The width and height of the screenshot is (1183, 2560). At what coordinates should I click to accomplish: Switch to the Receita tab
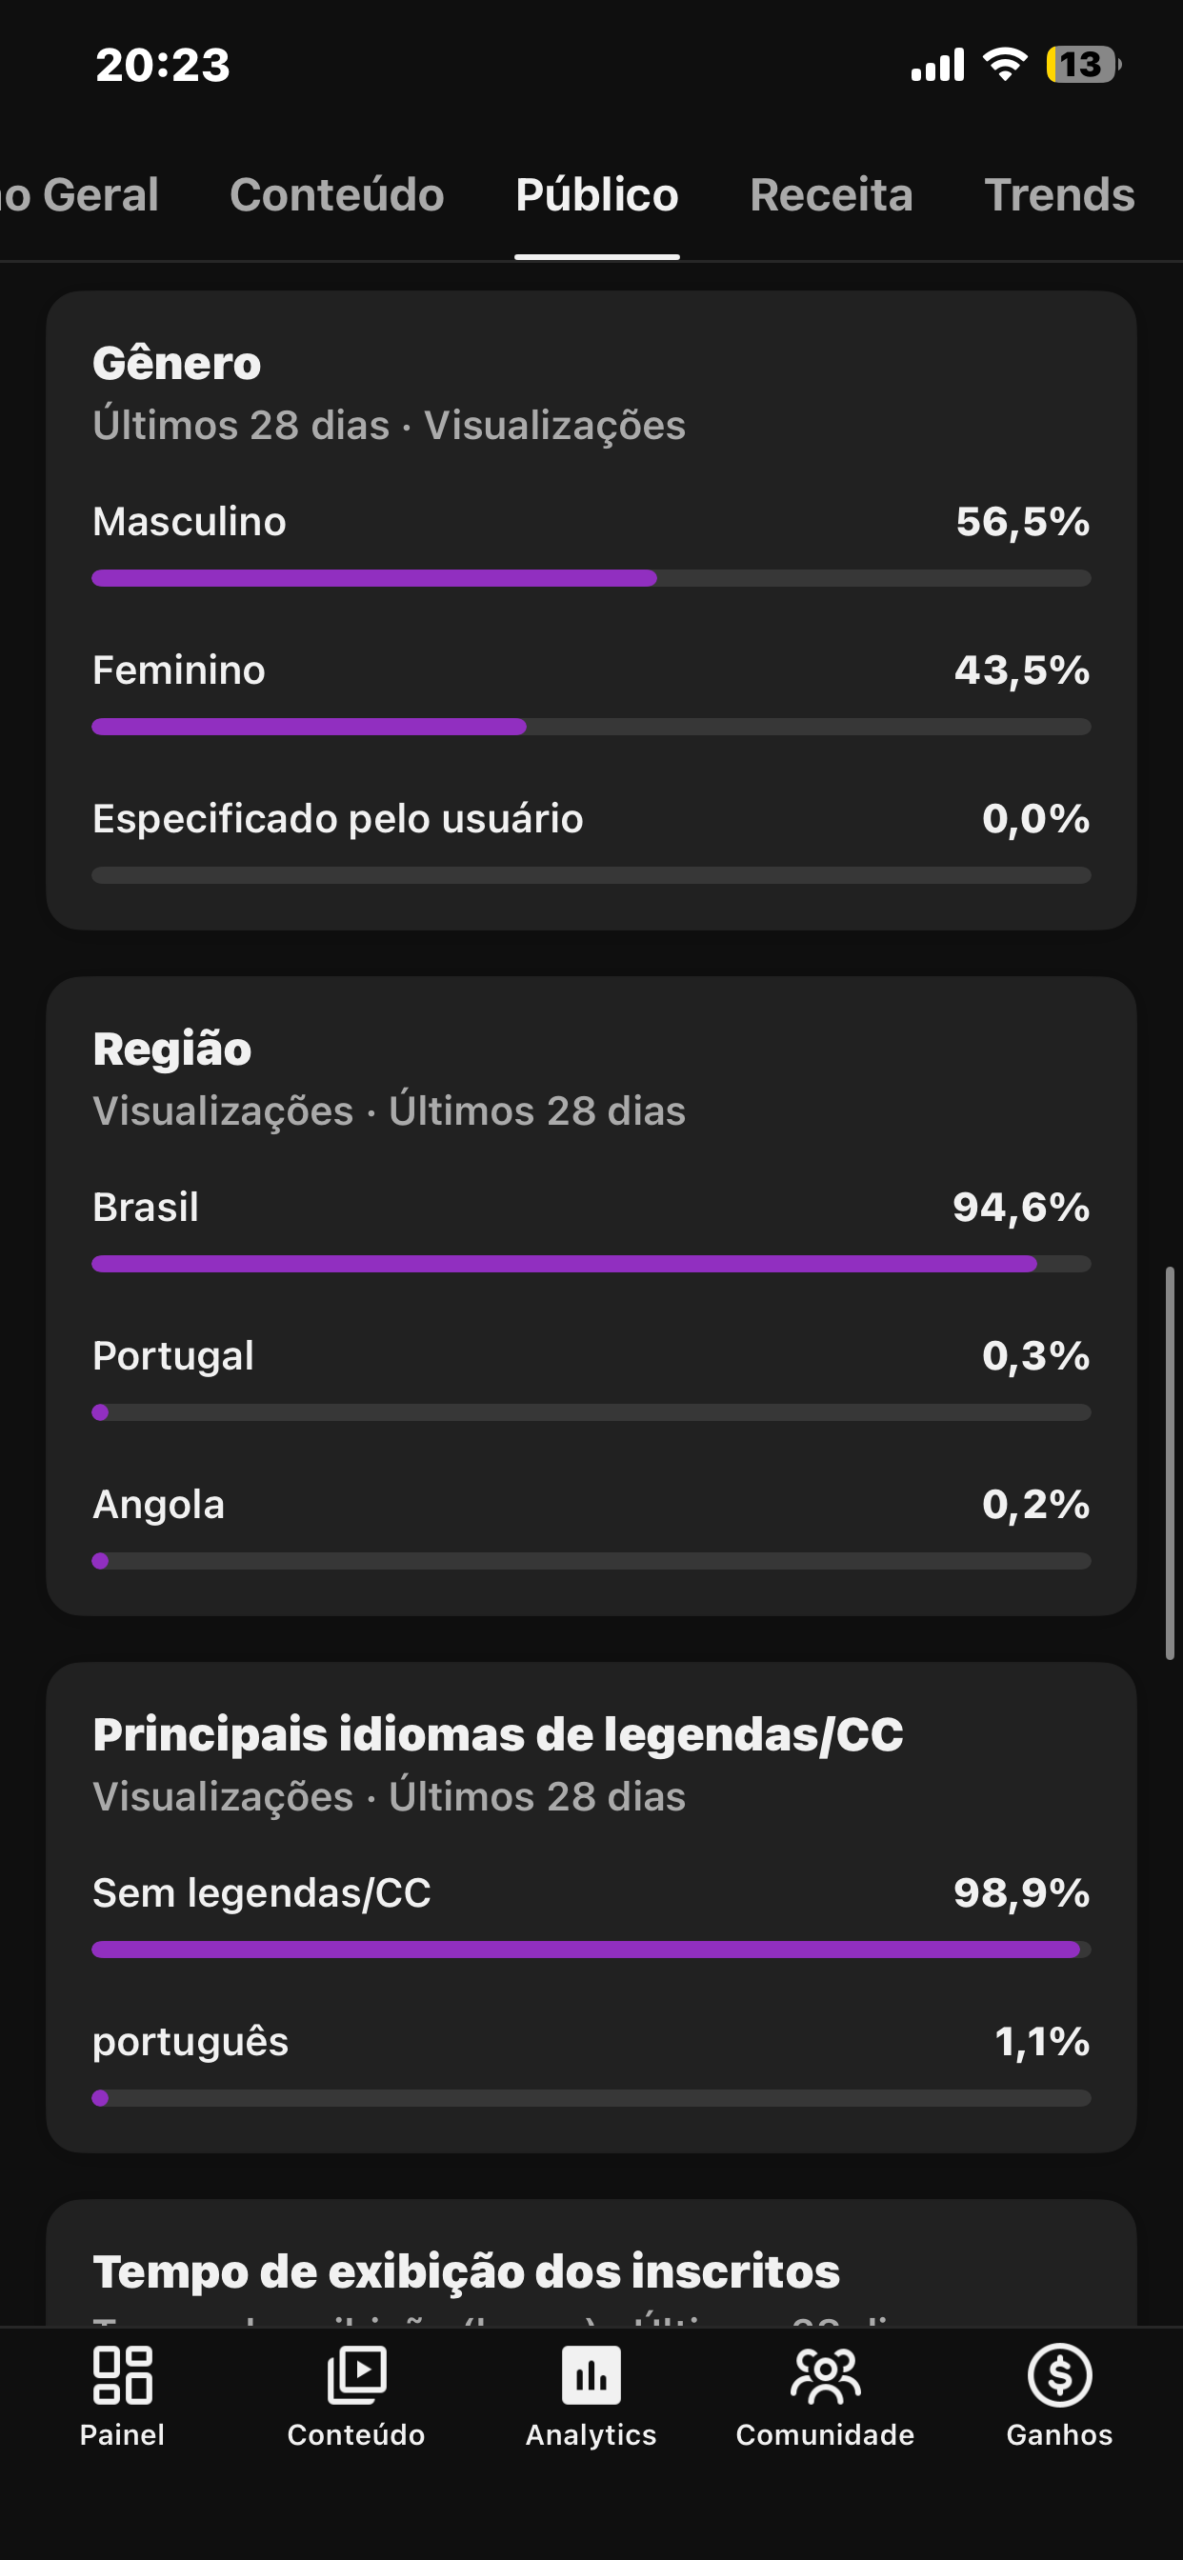831,195
